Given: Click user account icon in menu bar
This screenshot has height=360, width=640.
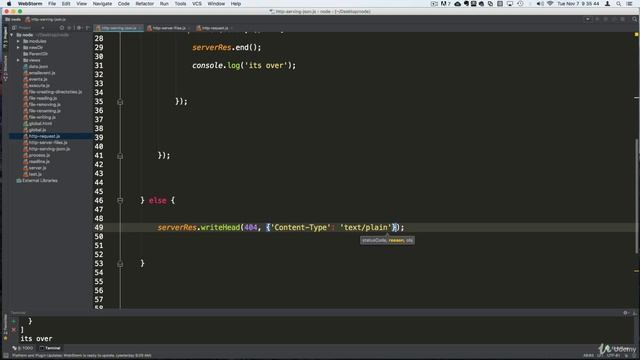Looking at the screenshot, I should (x=607, y=4).
